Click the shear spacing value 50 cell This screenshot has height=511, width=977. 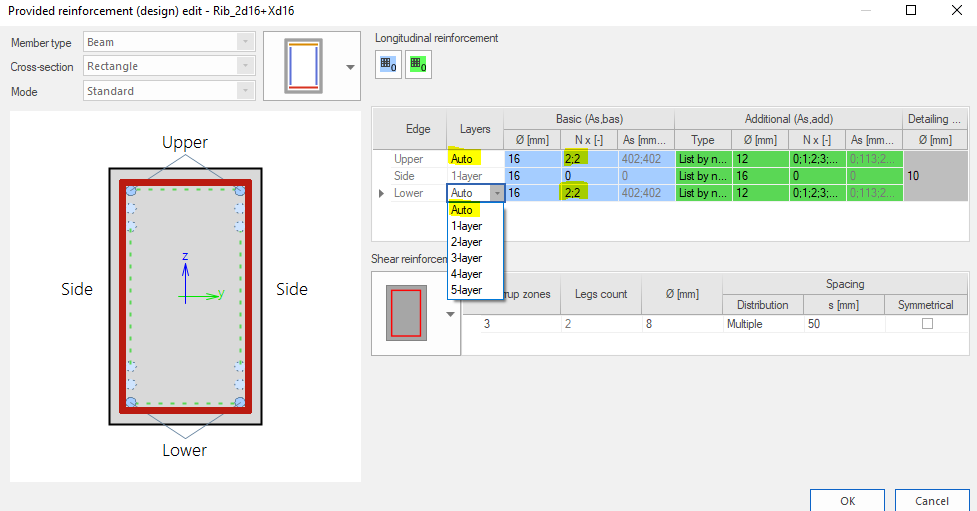pyautogui.click(x=842, y=324)
